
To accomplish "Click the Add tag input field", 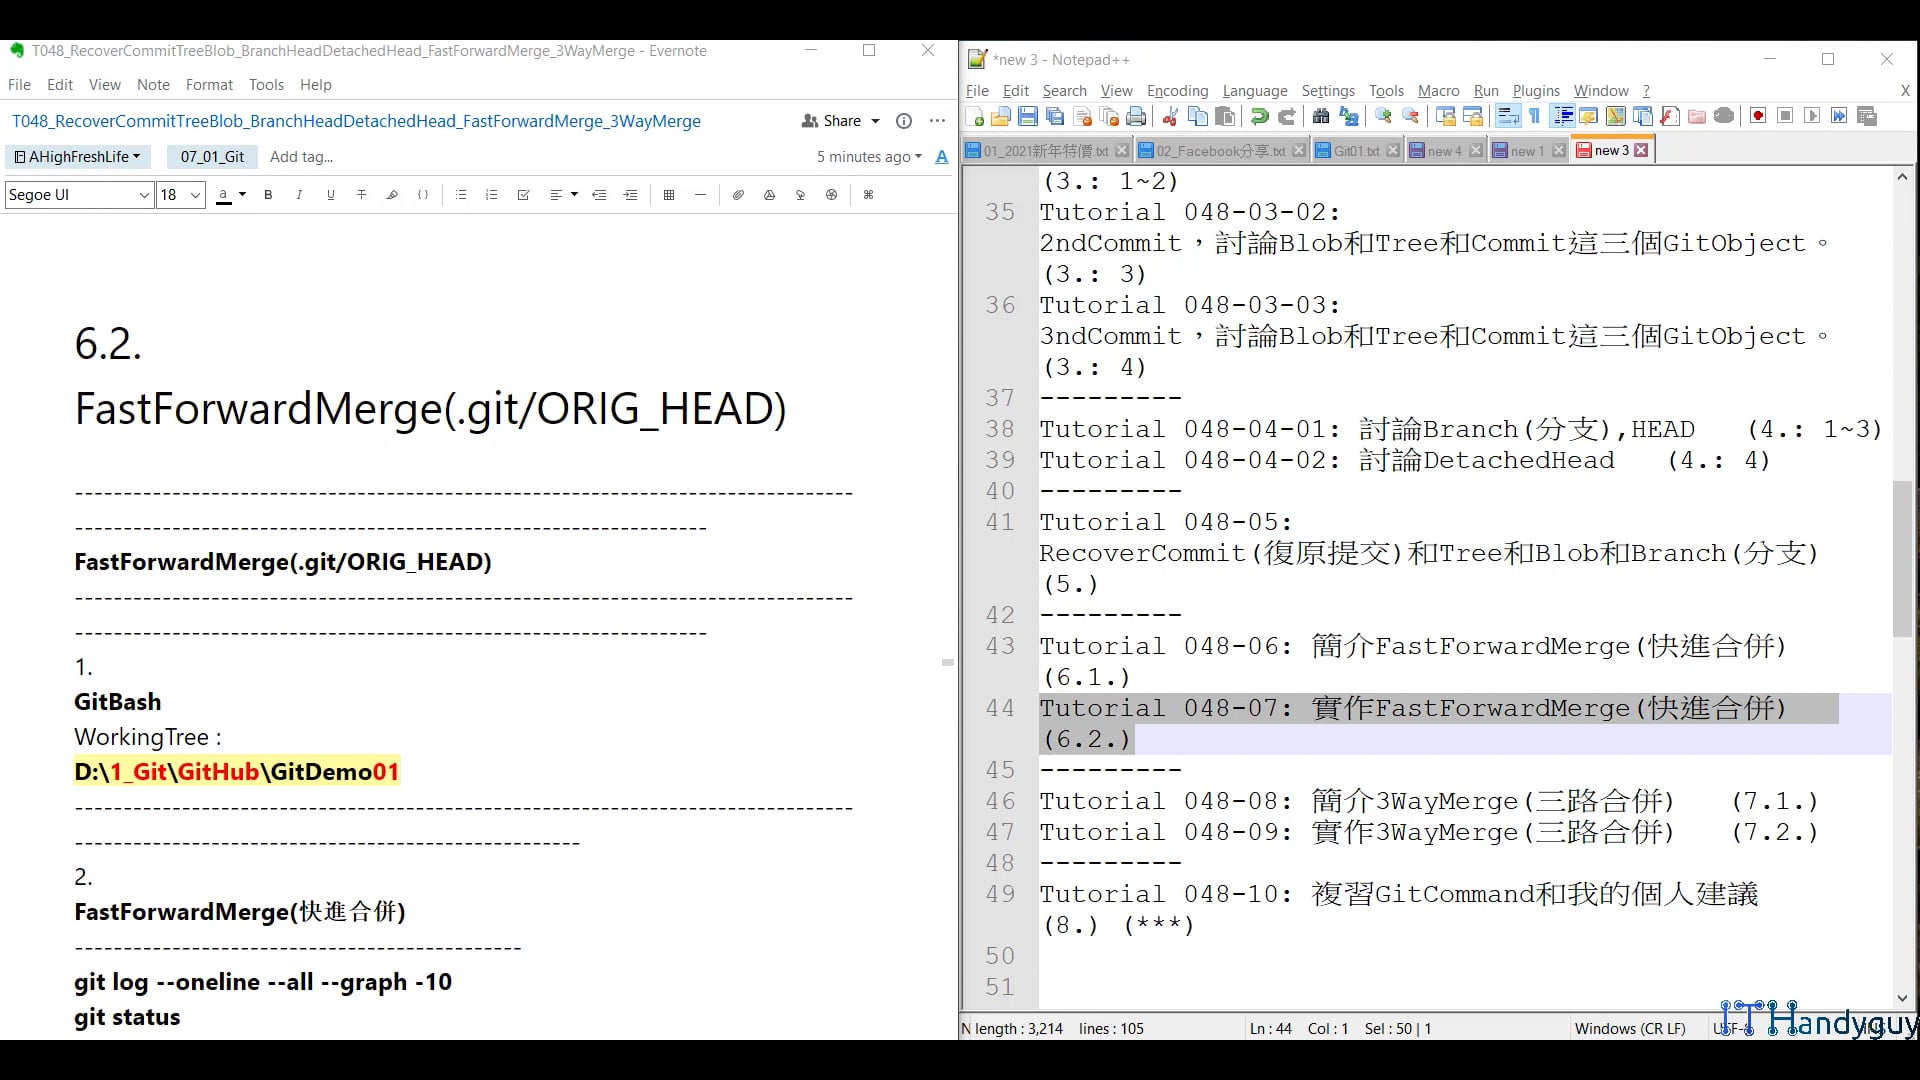I will pos(301,157).
